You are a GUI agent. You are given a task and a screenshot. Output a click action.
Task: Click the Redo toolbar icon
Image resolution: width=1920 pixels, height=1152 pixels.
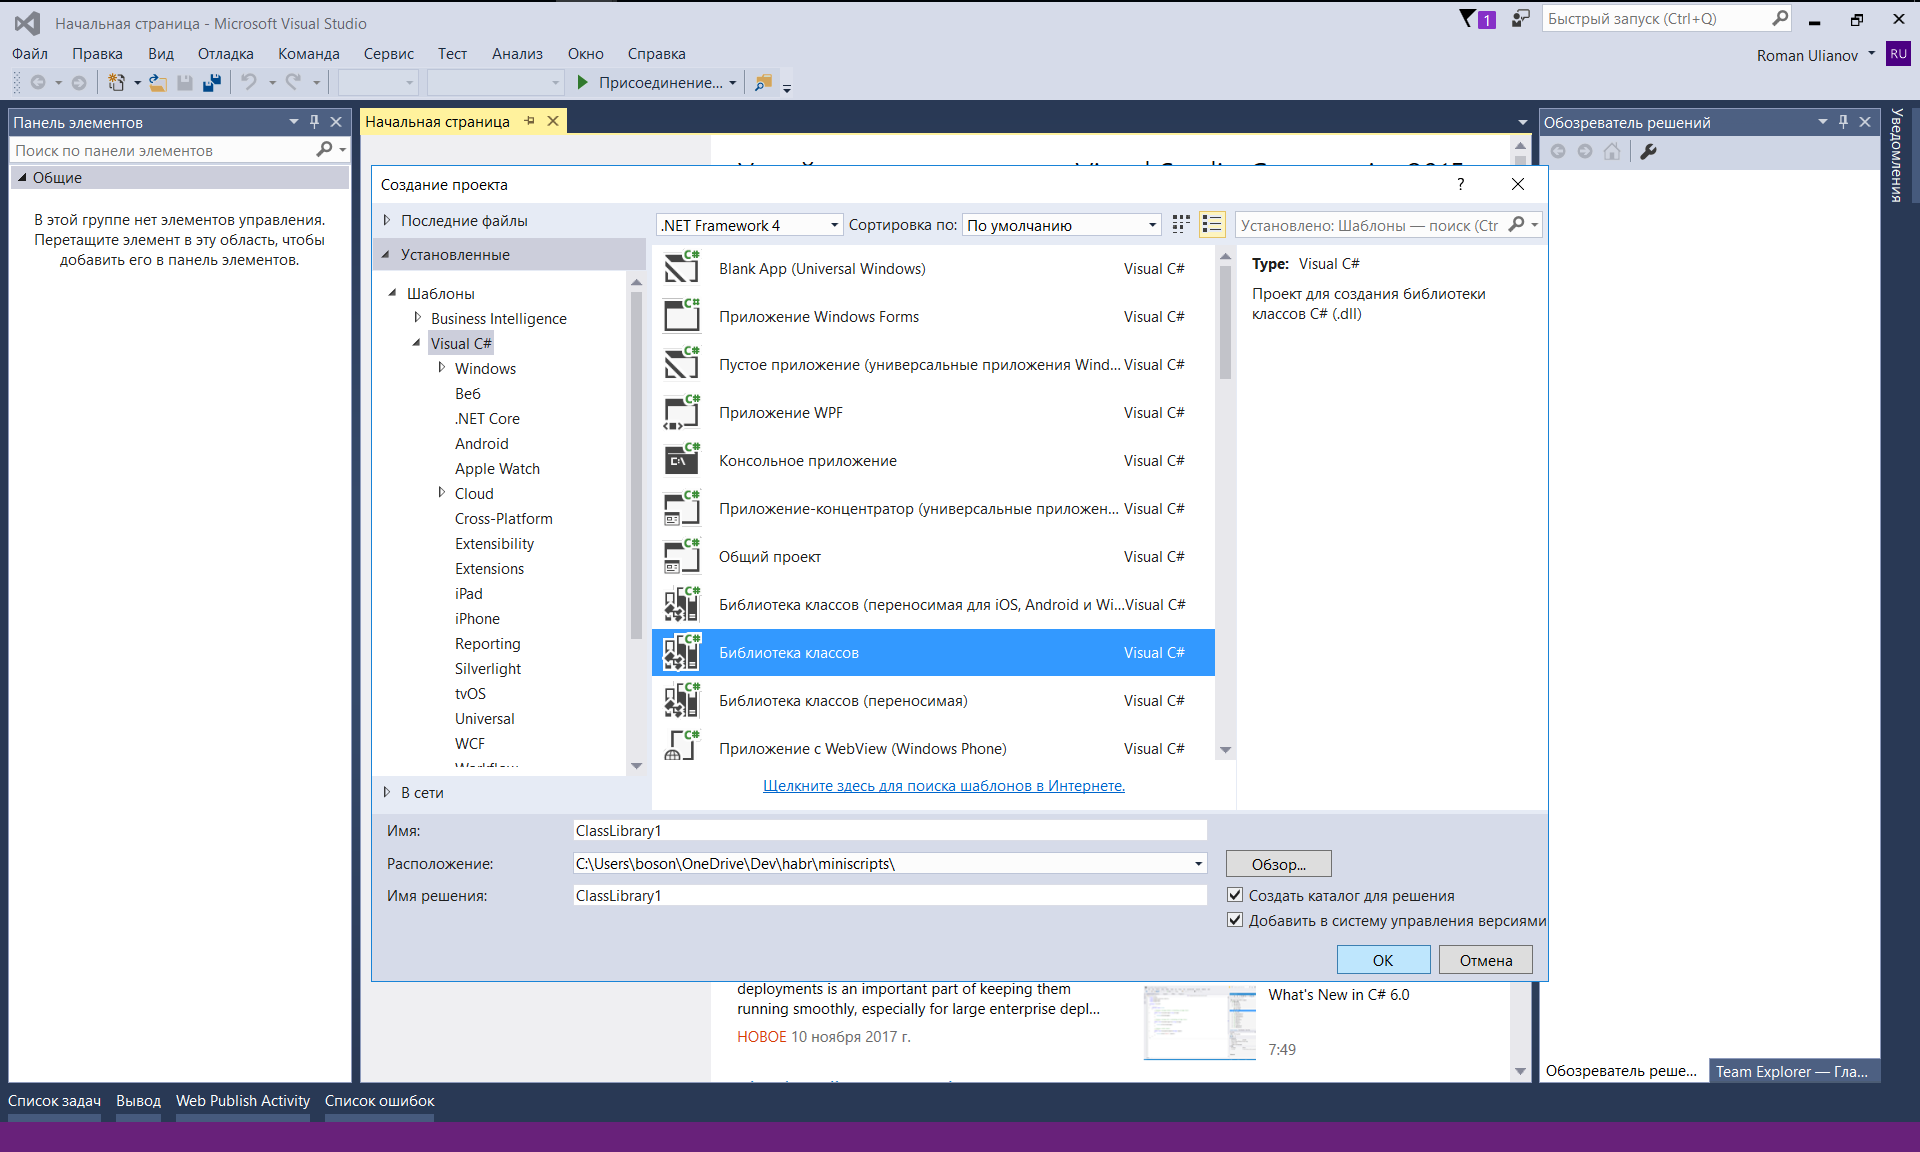pyautogui.click(x=294, y=83)
